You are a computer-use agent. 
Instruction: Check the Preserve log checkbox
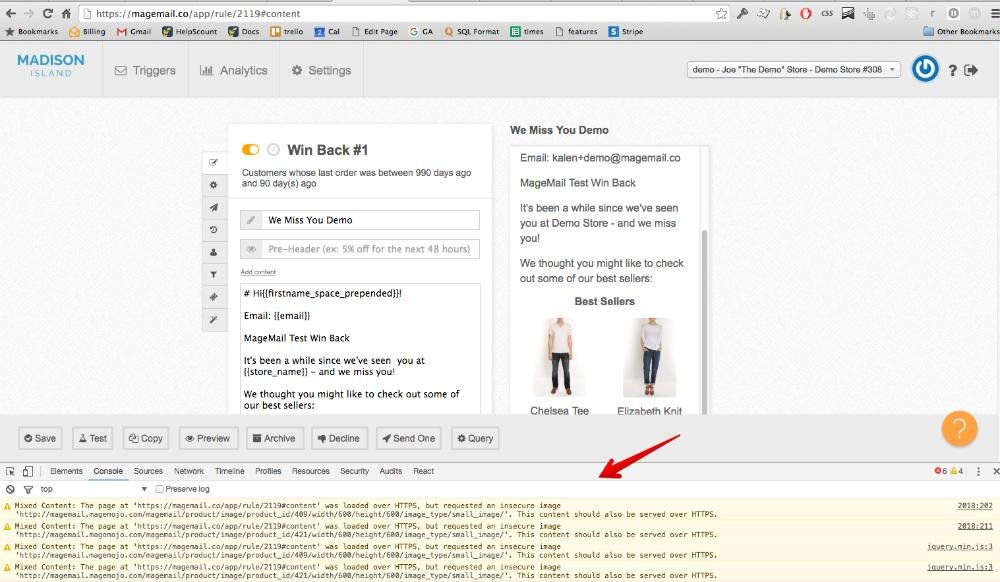point(160,489)
